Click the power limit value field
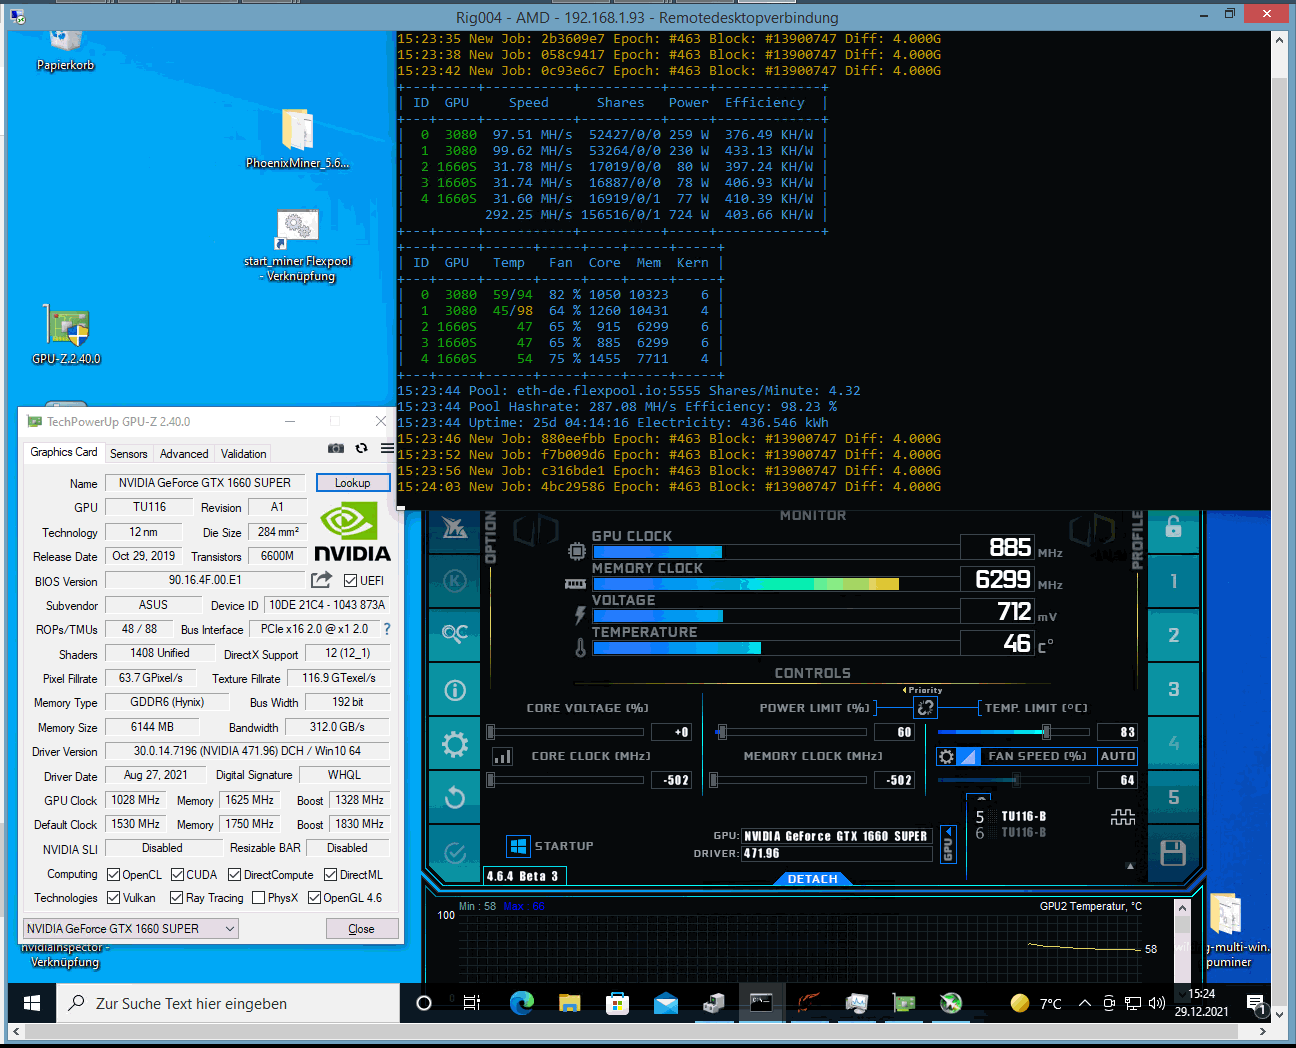The width and height of the screenshot is (1296, 1048). [895, 732]
